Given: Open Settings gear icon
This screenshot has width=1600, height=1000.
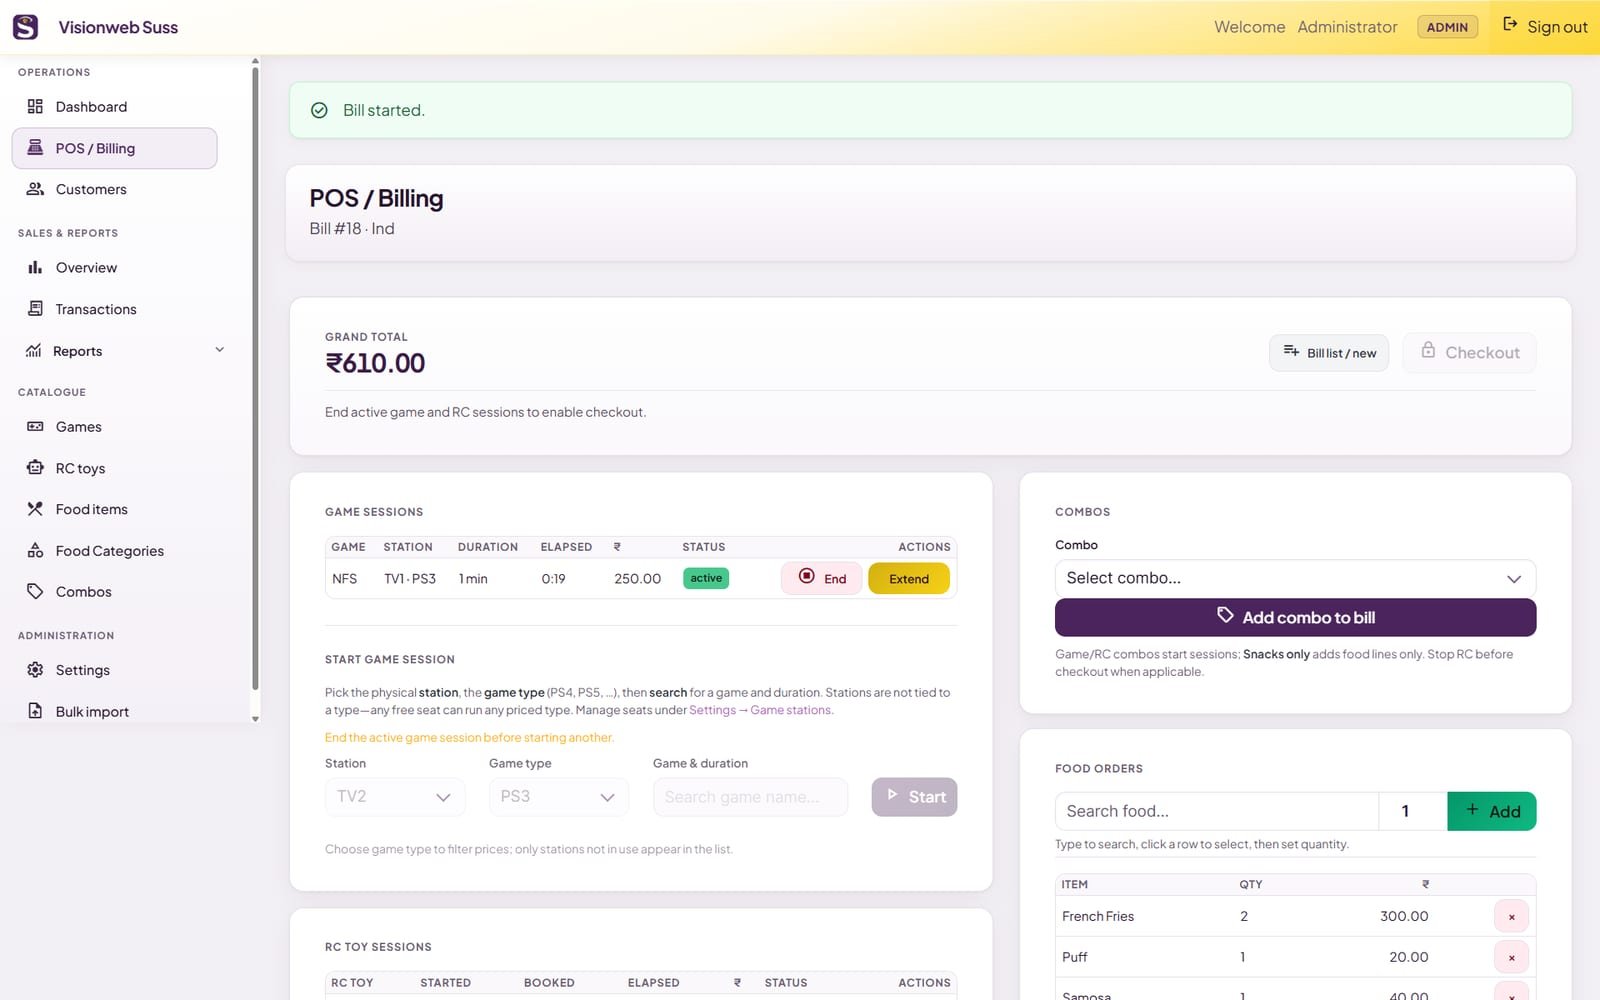Looking at the screenshot, I should click(x=35, y=670).
